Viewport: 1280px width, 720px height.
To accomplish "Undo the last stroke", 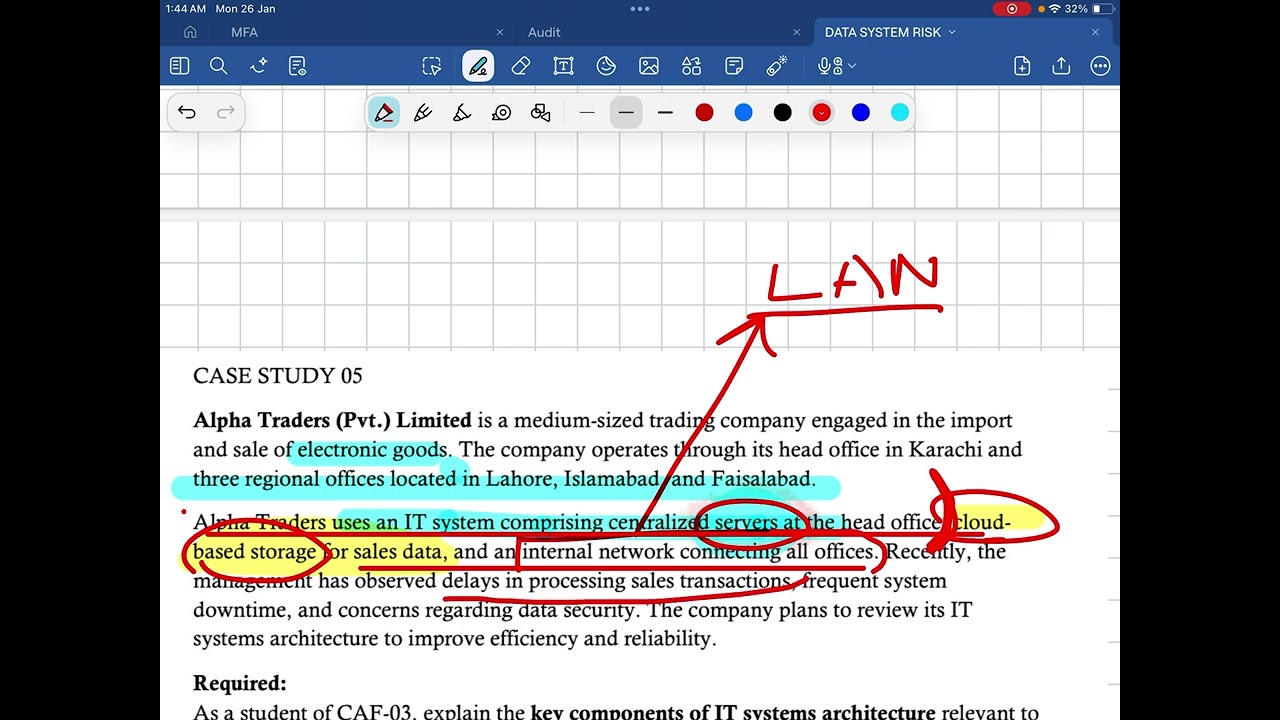I will point(187,112).
